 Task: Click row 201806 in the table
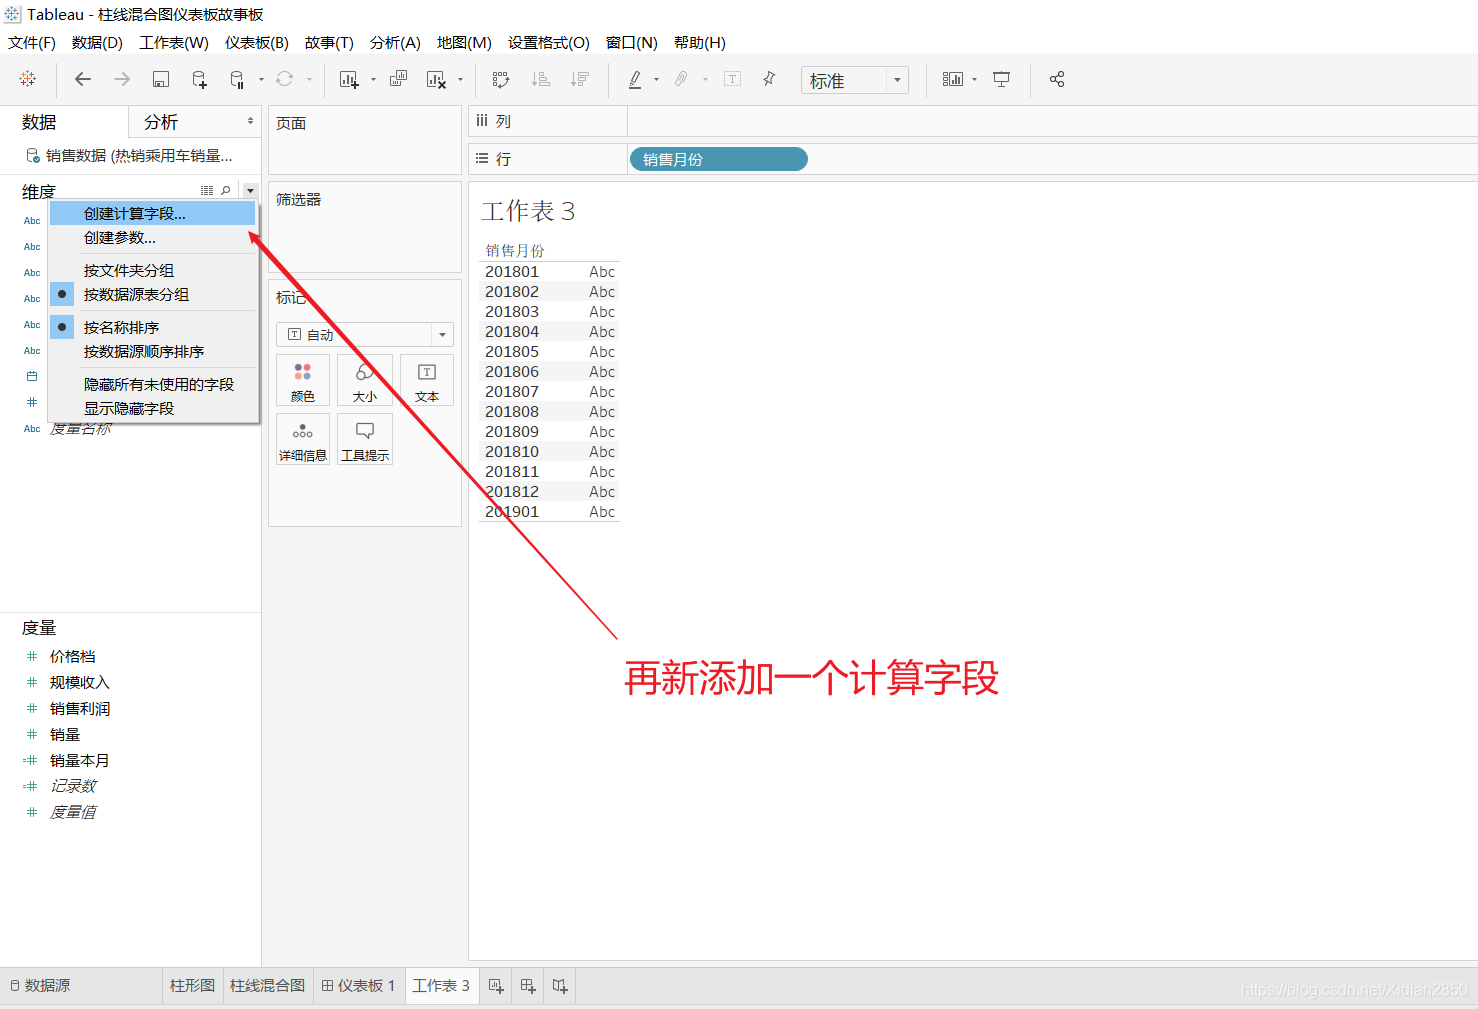[x=550, y=372]
